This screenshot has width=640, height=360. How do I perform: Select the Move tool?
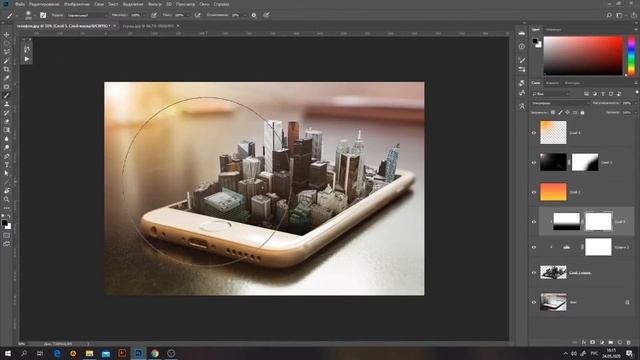pos(7,35)
